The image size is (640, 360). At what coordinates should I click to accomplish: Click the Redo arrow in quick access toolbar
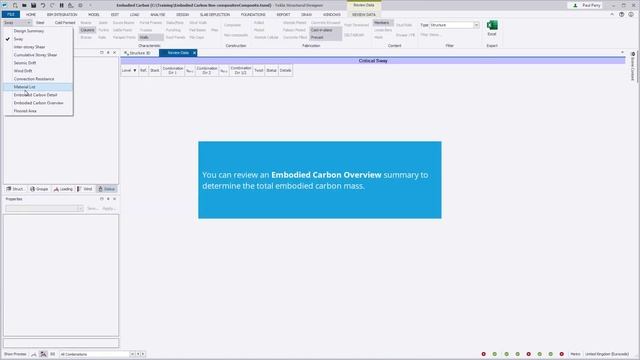point(52,5)
